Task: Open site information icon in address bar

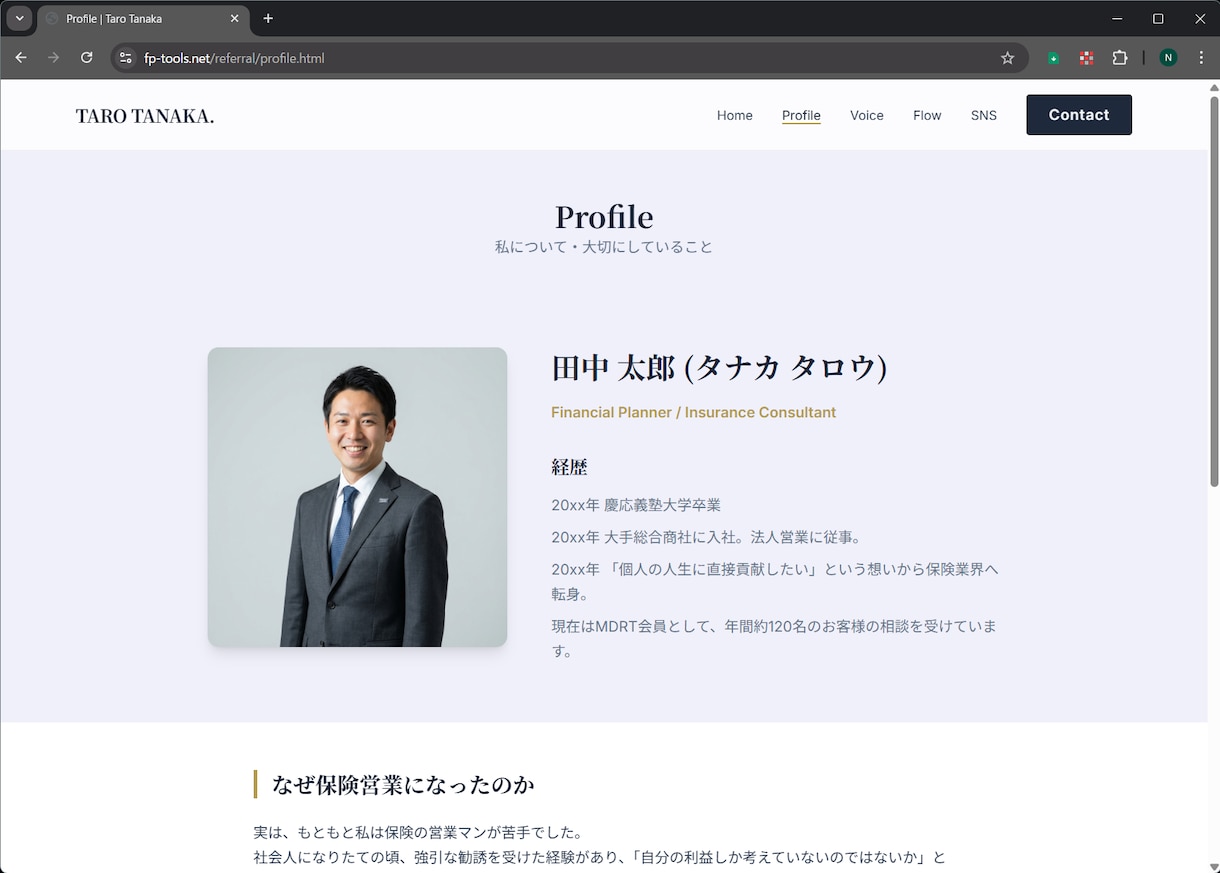Action: click(126, 58)
